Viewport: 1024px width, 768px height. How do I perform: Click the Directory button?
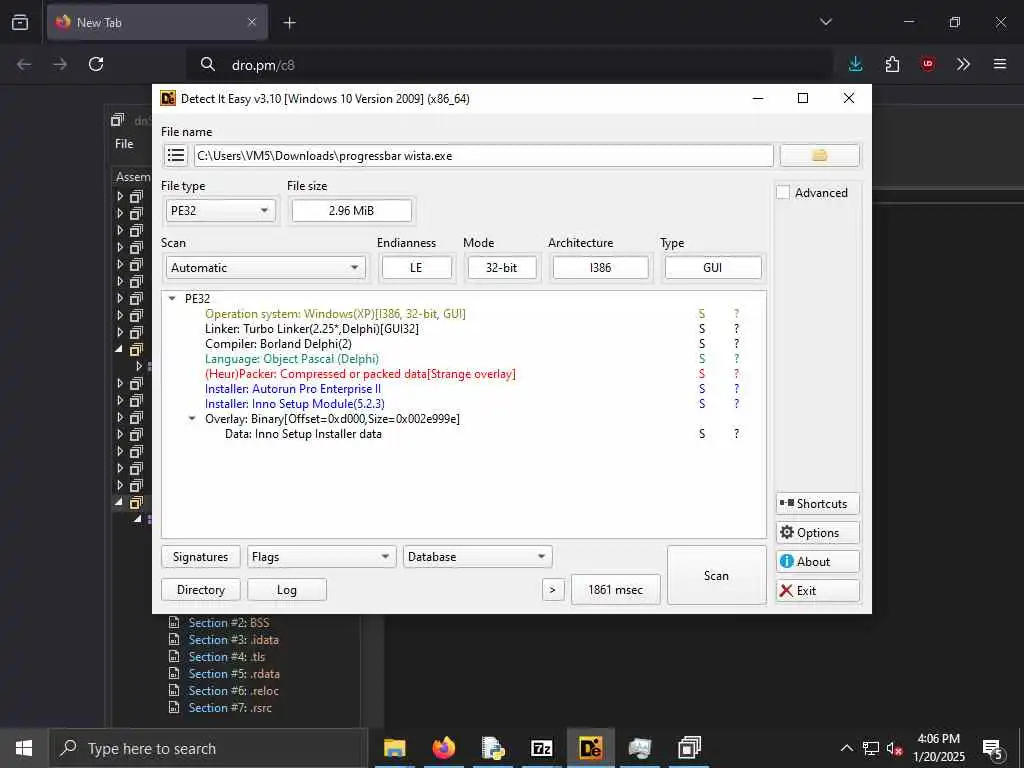click(200, 590)
